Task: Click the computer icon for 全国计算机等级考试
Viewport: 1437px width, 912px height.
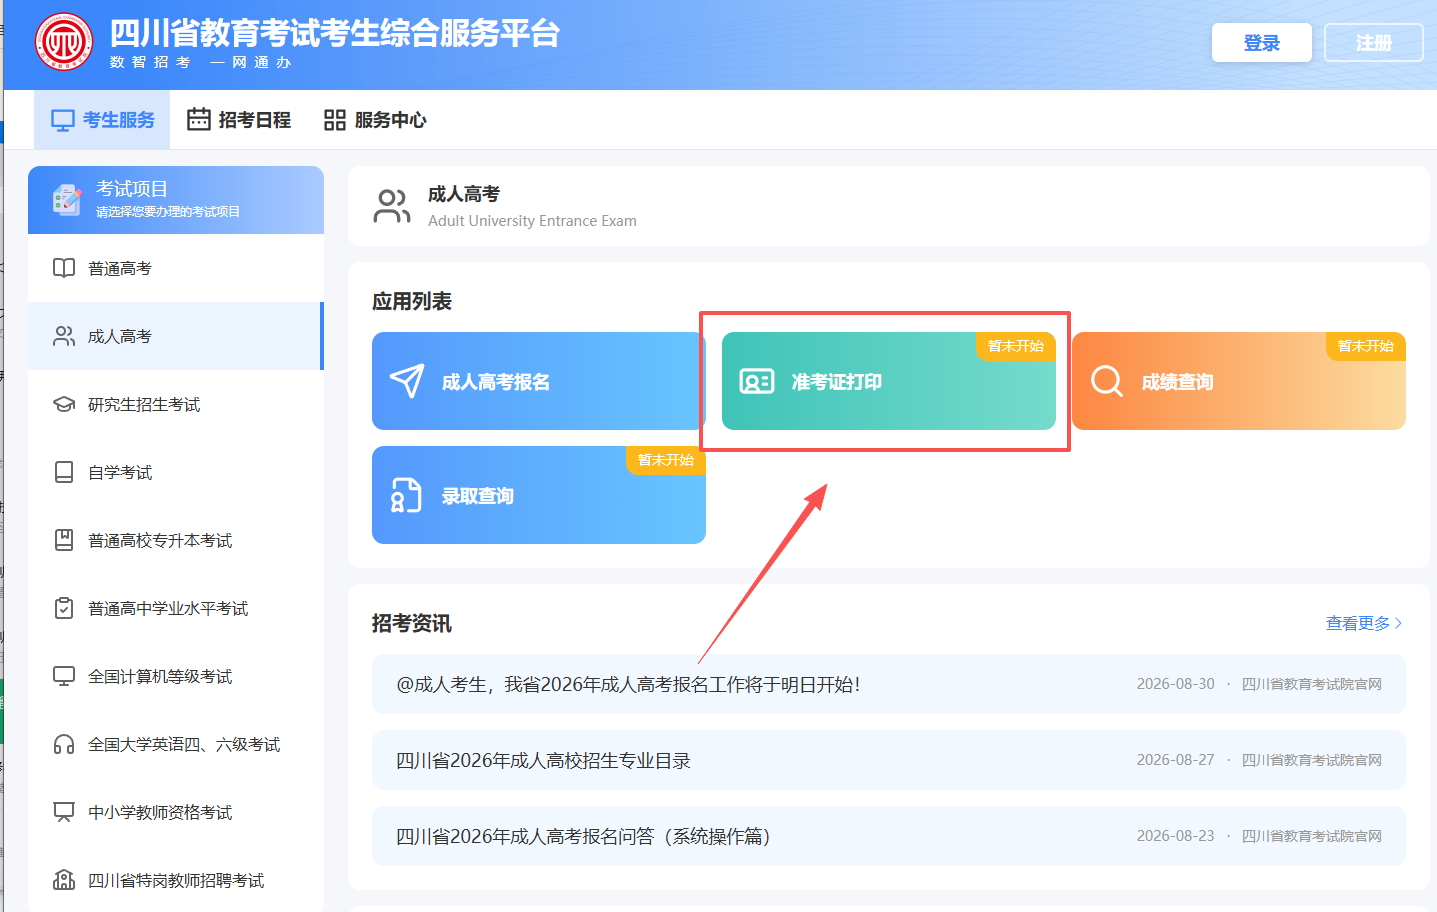Action: tap(64, 676)
